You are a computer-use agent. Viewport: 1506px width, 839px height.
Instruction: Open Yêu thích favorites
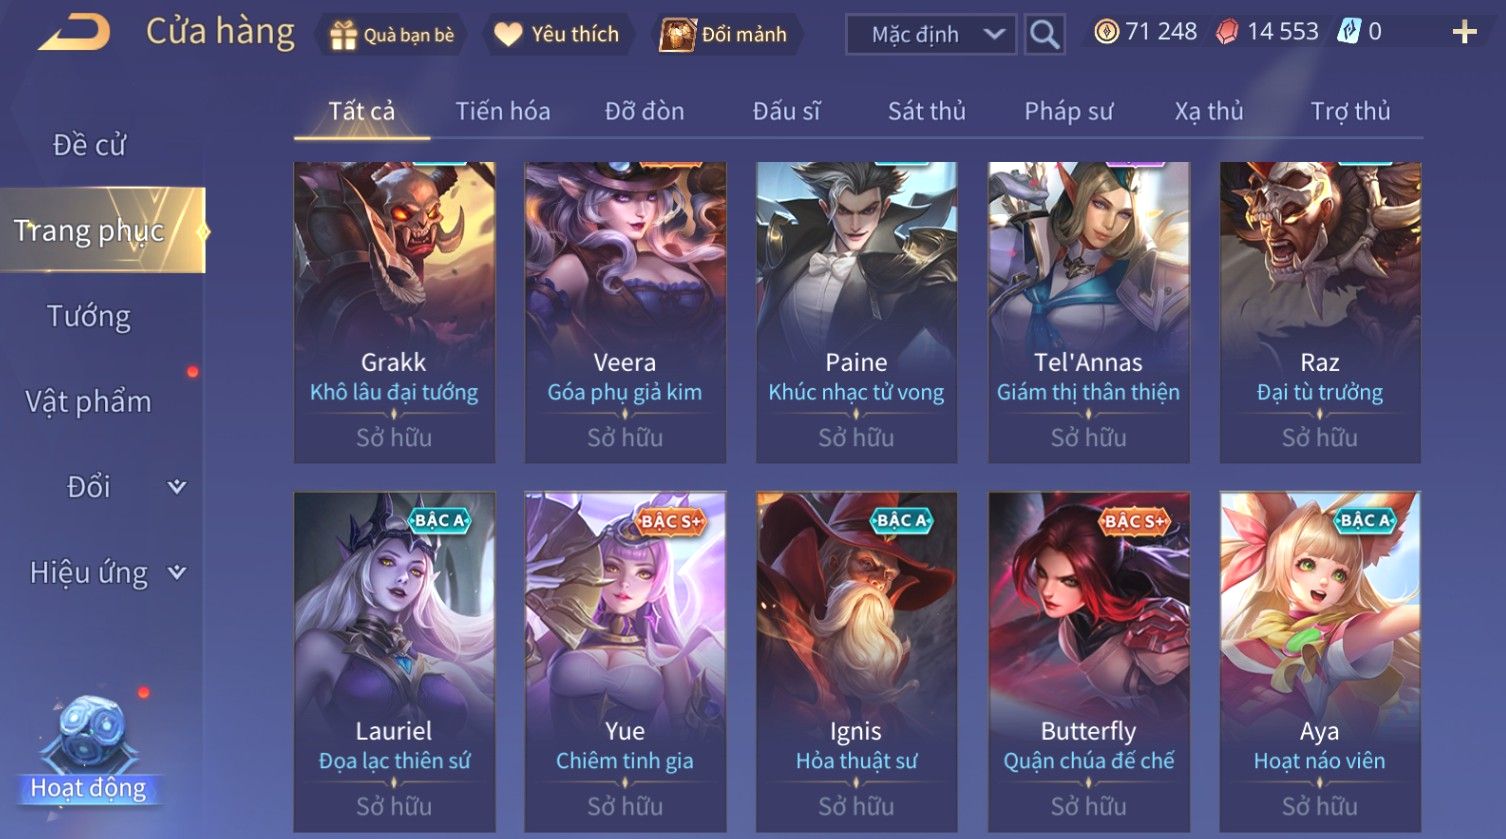coord(557,35)
